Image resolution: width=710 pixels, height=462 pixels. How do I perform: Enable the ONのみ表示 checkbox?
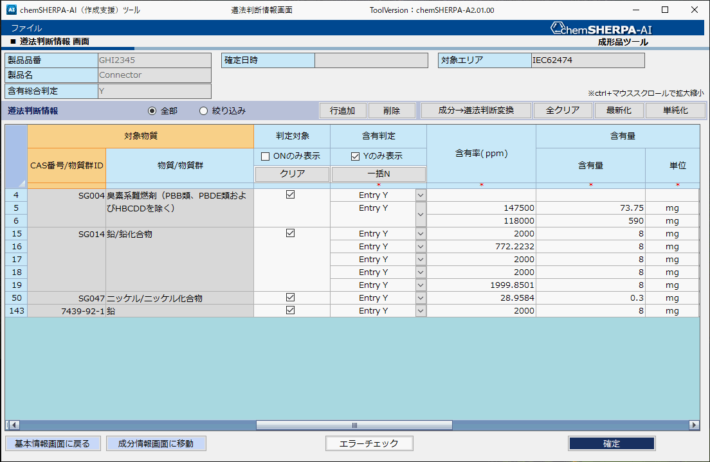pos(265,156)
